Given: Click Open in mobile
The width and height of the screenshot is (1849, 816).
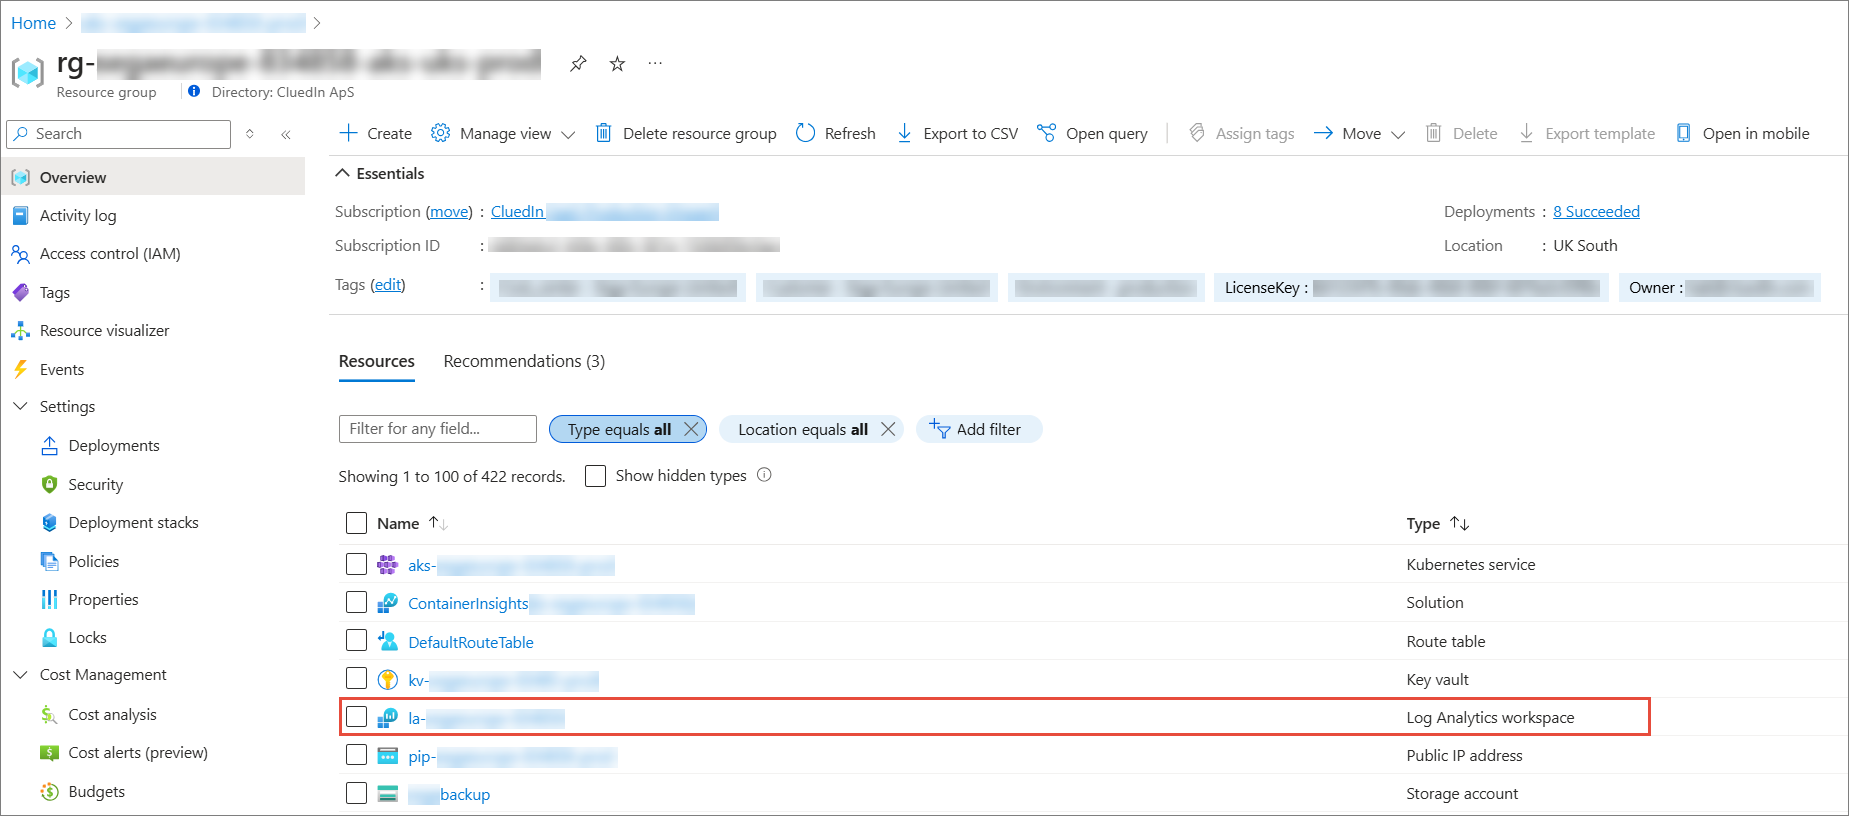Looking at the screenshot, I should 1743,133.
